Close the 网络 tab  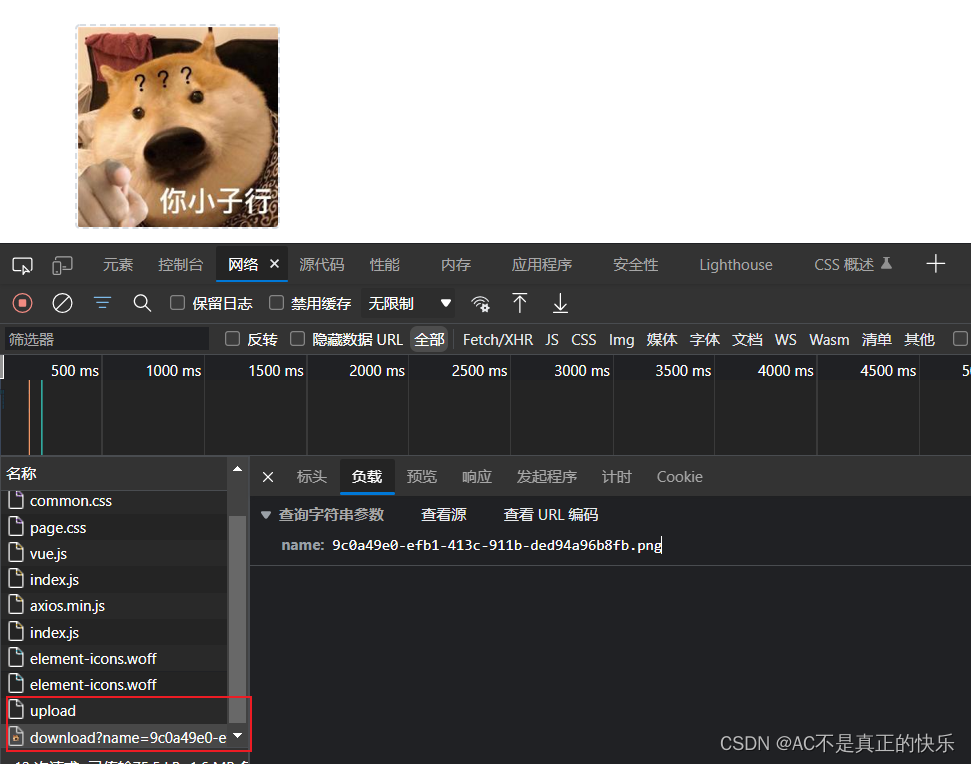click(274, 264)
